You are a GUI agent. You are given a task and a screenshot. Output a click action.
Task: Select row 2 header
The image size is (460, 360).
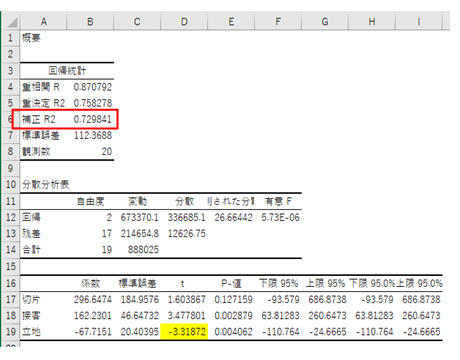click(x=11, y=54)
